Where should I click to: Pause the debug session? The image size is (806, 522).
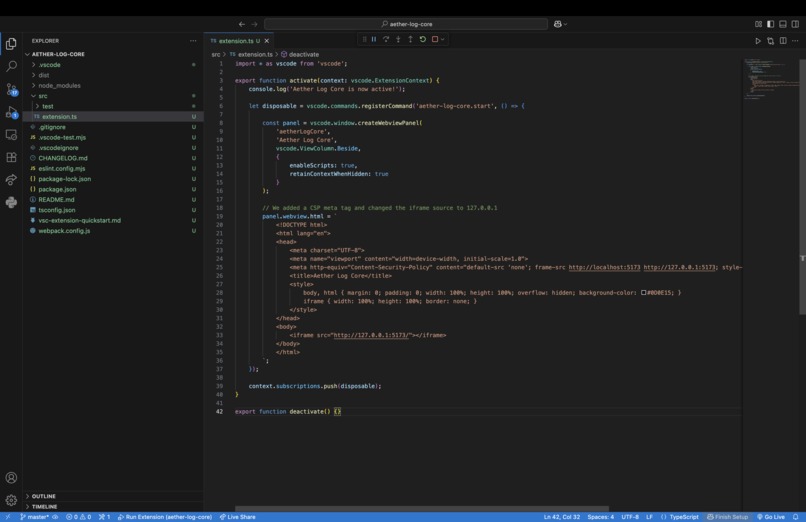tap(374, 39)
